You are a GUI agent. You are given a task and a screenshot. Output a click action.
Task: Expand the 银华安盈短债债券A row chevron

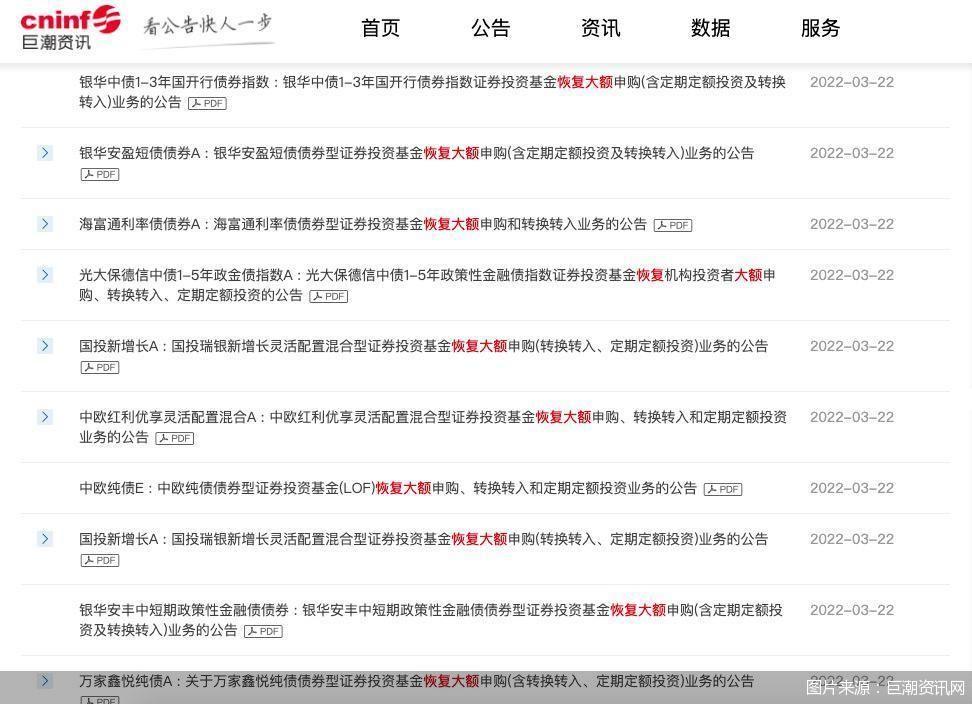click(45, 153)
